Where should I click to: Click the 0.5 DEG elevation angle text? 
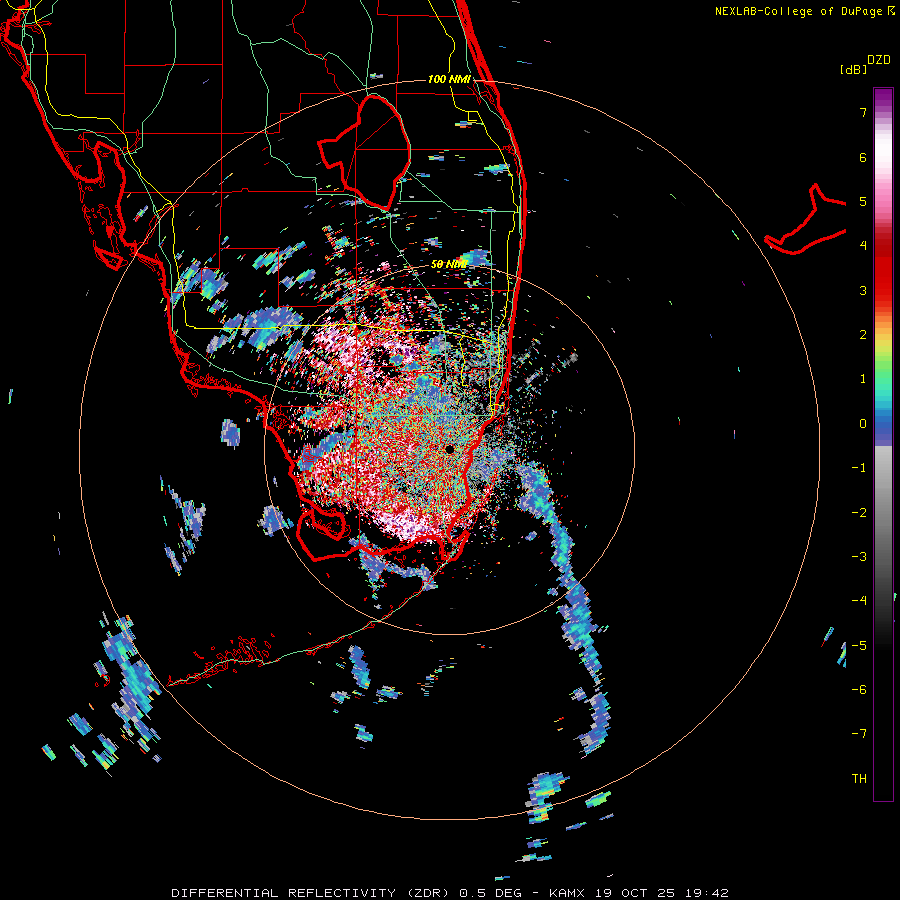490,893
